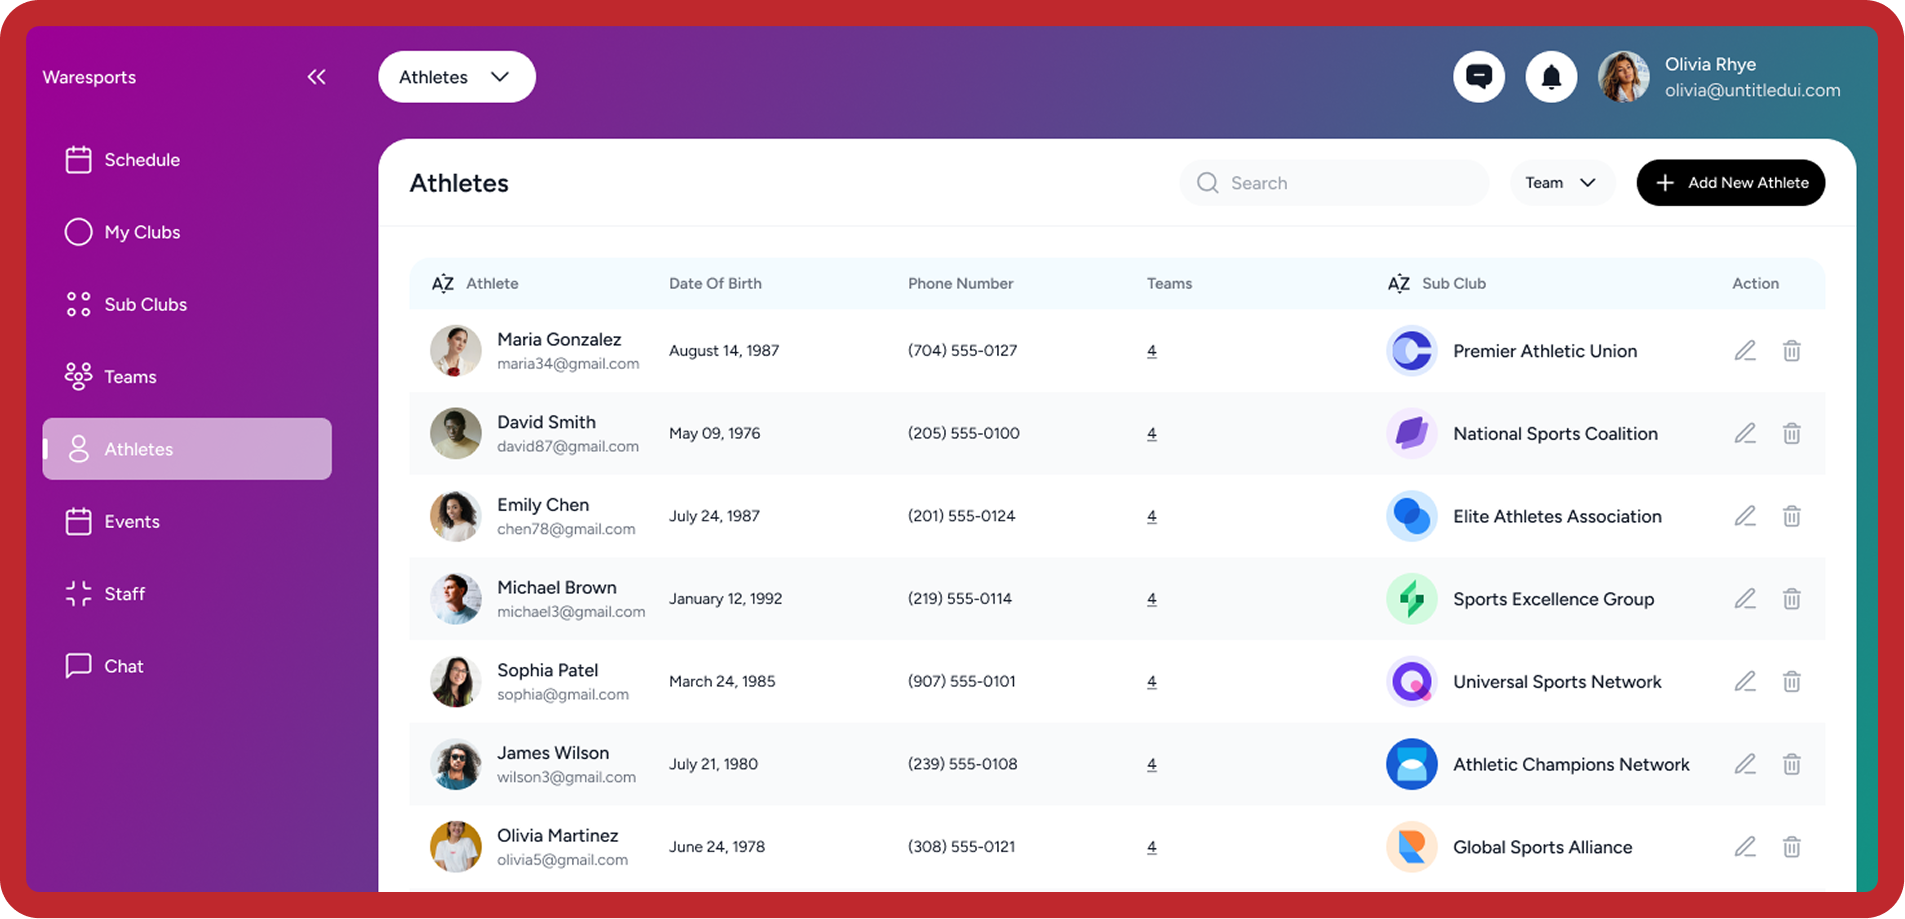Select Staff from the sidebar
The image size is (1905, 919).
click(124, 594)
